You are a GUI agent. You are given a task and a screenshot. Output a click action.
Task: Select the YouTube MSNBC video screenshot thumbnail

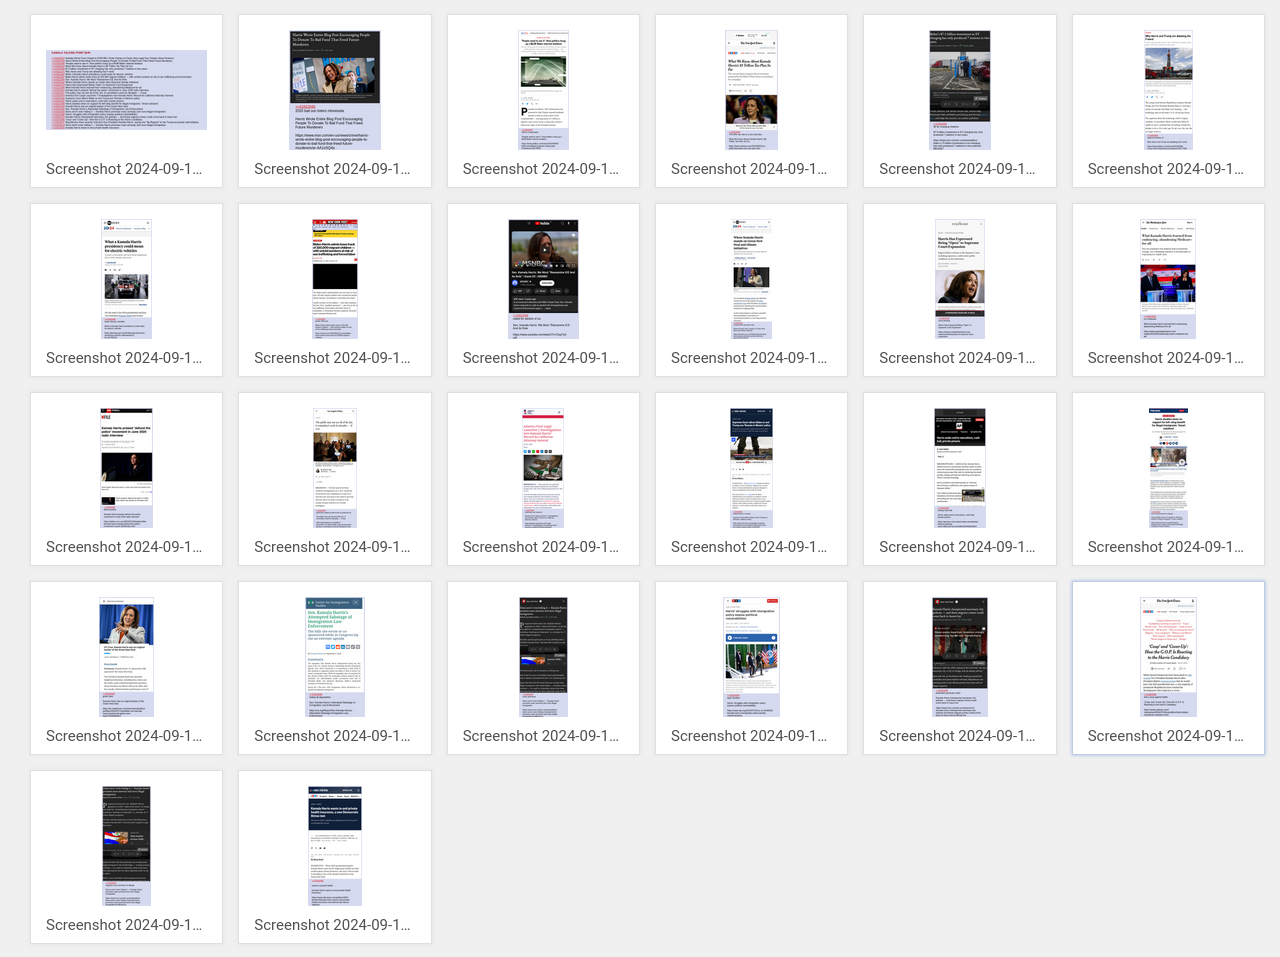[x=543, y=279]
